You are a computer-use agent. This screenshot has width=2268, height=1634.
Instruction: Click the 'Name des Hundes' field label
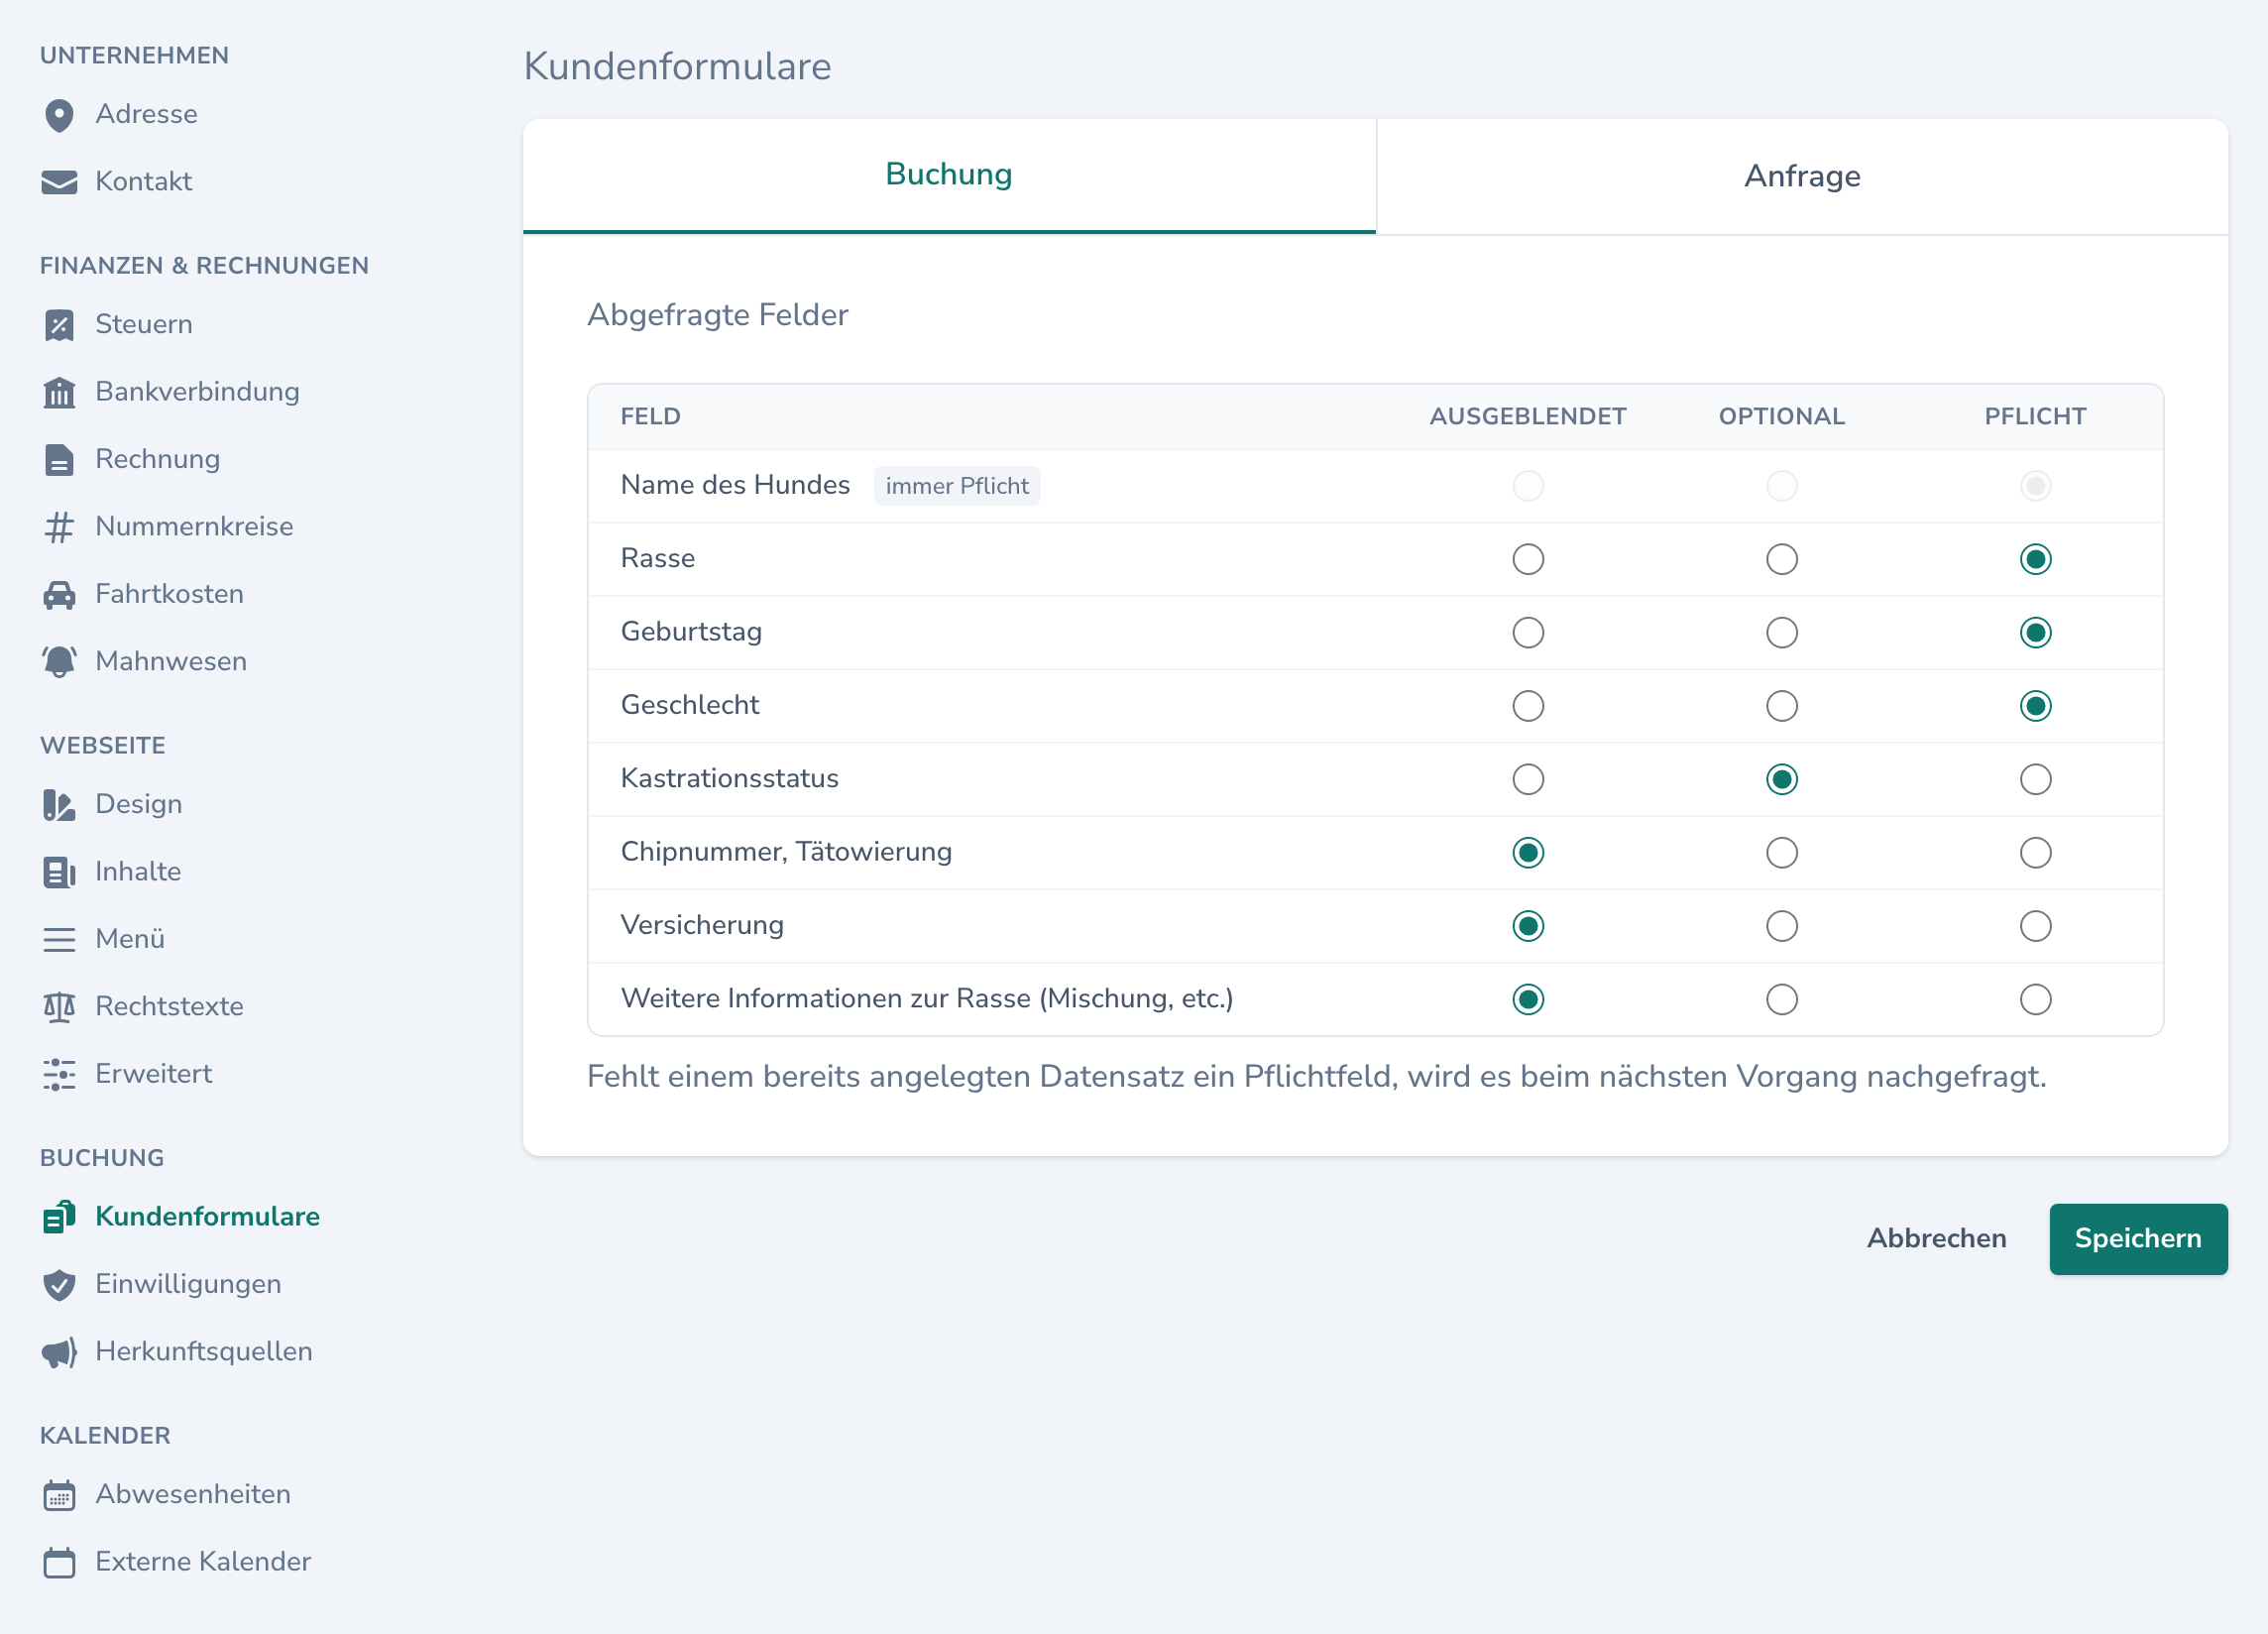pos(735,485)
